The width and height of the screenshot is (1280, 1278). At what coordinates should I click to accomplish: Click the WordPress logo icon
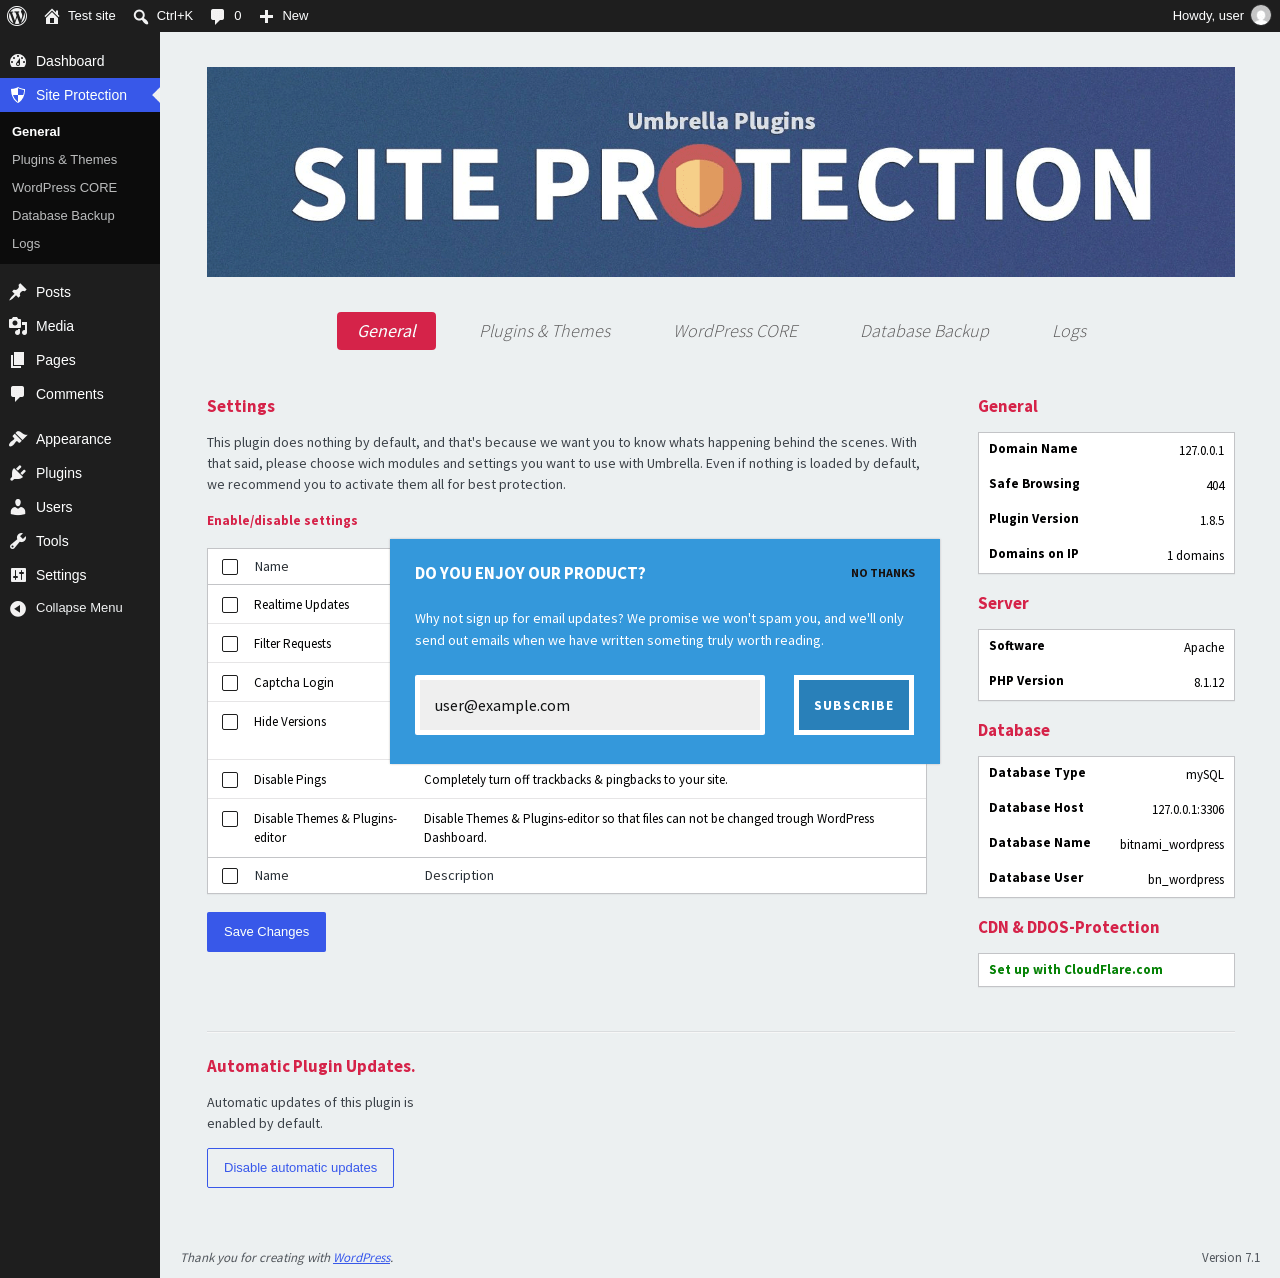[17, 16]
